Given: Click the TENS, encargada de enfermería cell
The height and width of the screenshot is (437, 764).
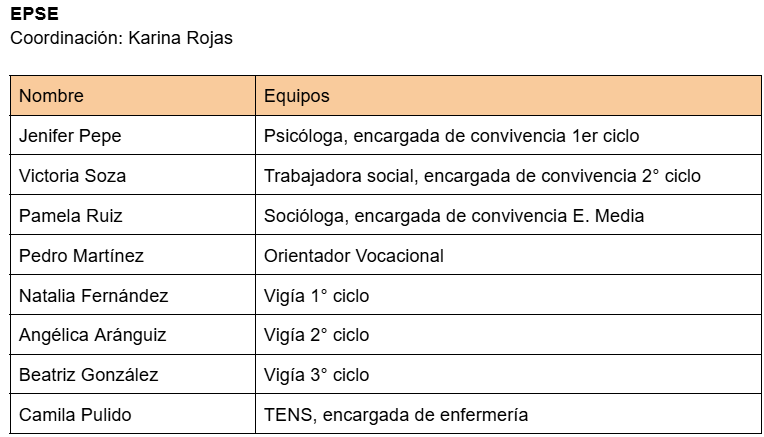Looking at the screenshot, I should point(395,414).
